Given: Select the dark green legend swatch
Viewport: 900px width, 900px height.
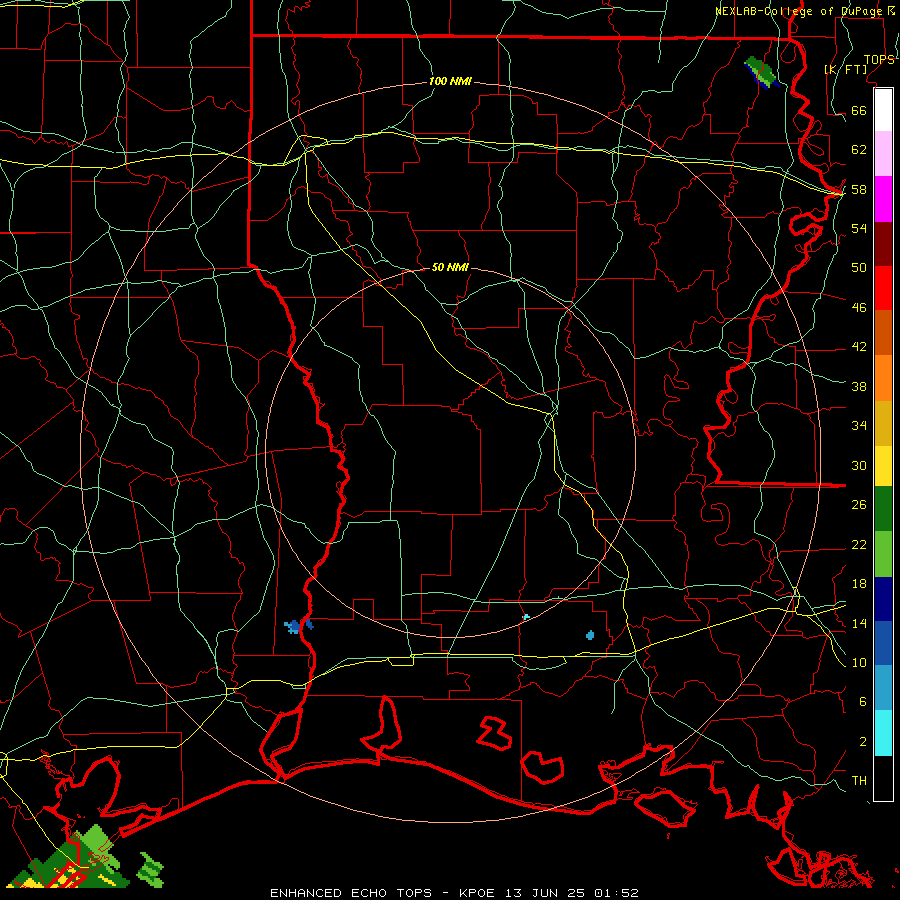Looking at the screenshot, I should (x=883, y=509).
